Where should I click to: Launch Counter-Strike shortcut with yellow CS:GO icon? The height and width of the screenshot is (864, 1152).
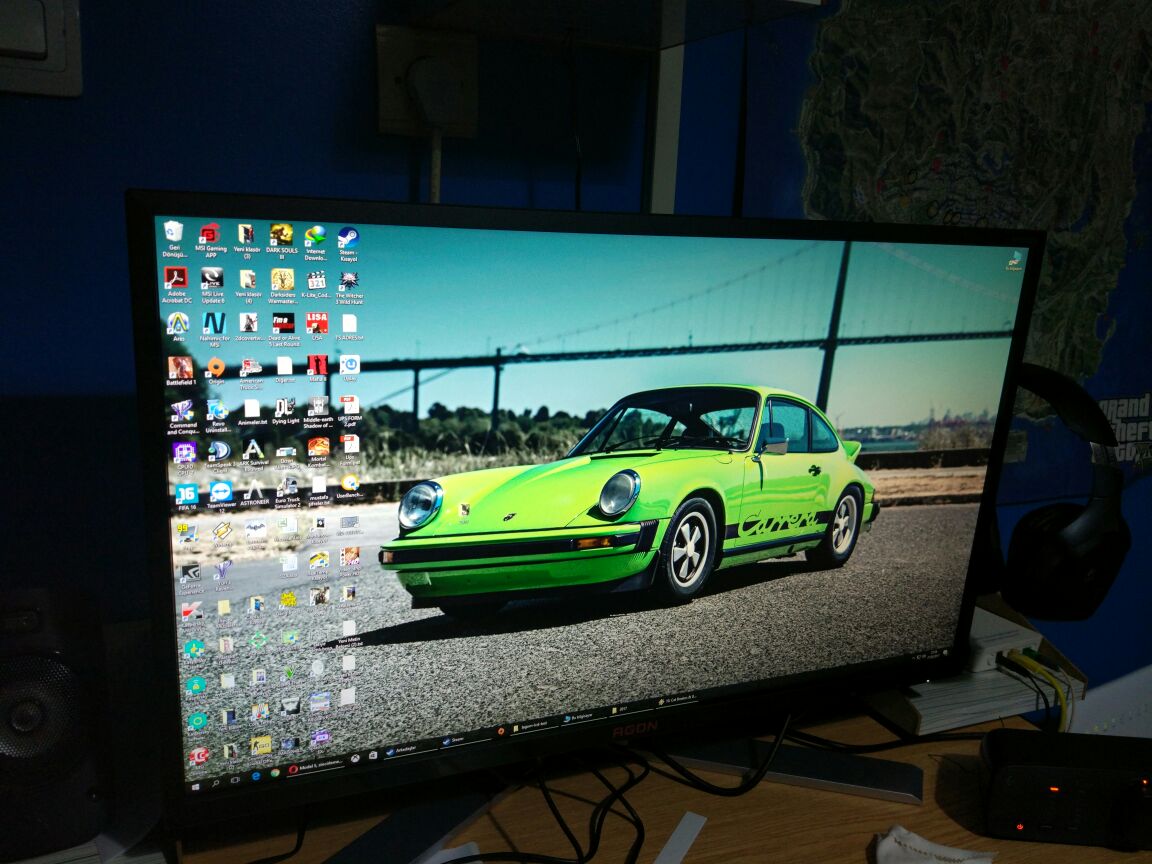coord(261,749)
